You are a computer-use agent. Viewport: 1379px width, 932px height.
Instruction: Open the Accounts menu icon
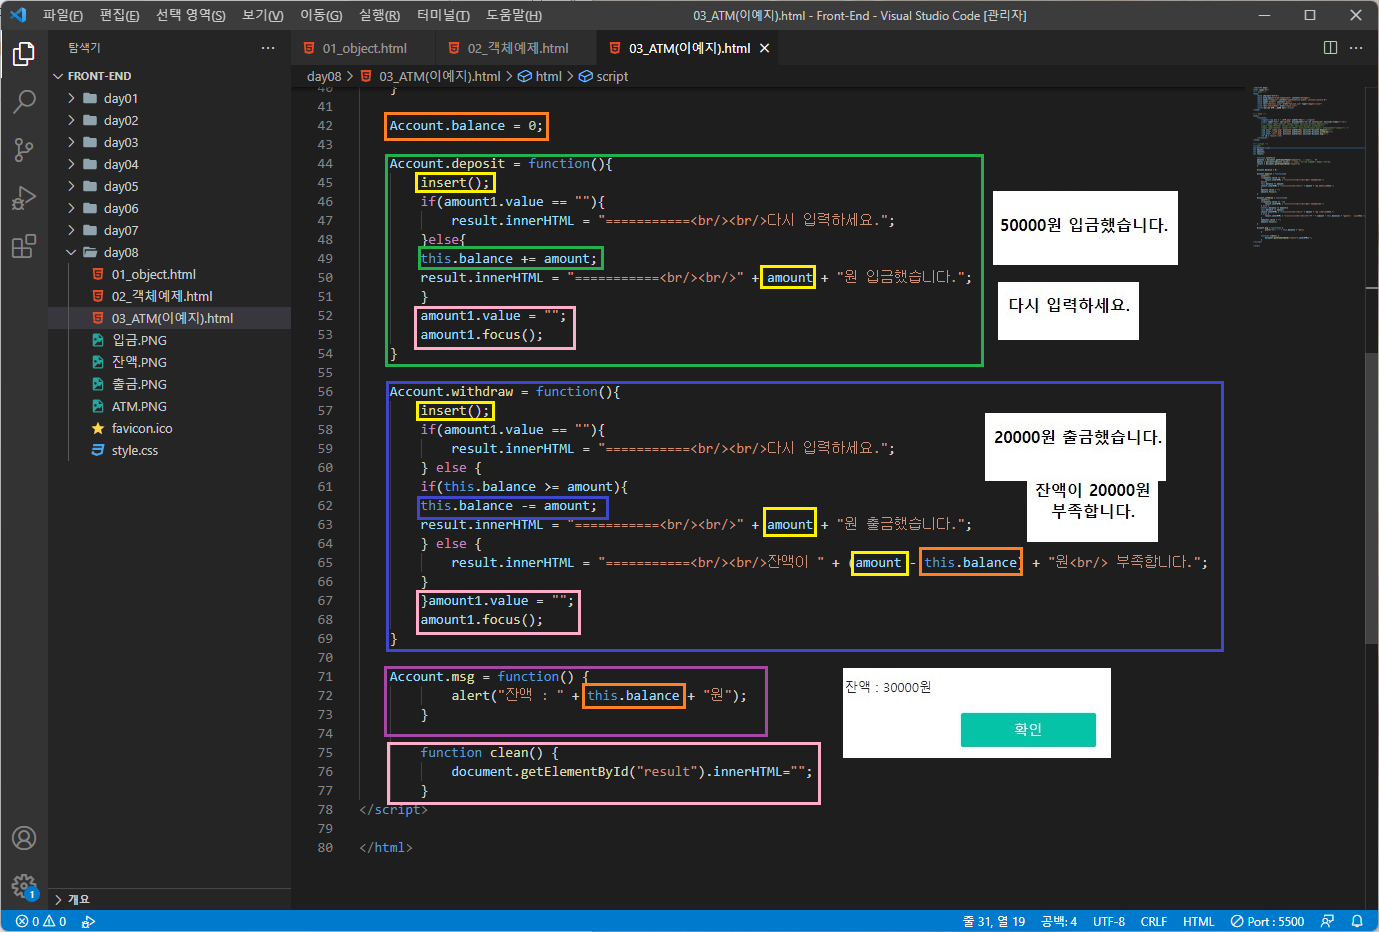point(24,838)
